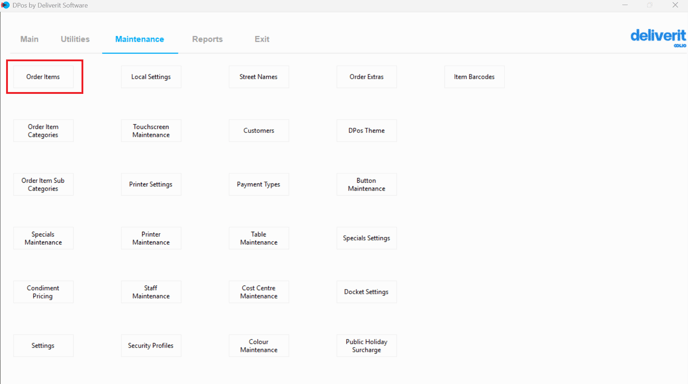Open the Main tab
This screenshot has width=688, height=384.
[x=29, y=39]
